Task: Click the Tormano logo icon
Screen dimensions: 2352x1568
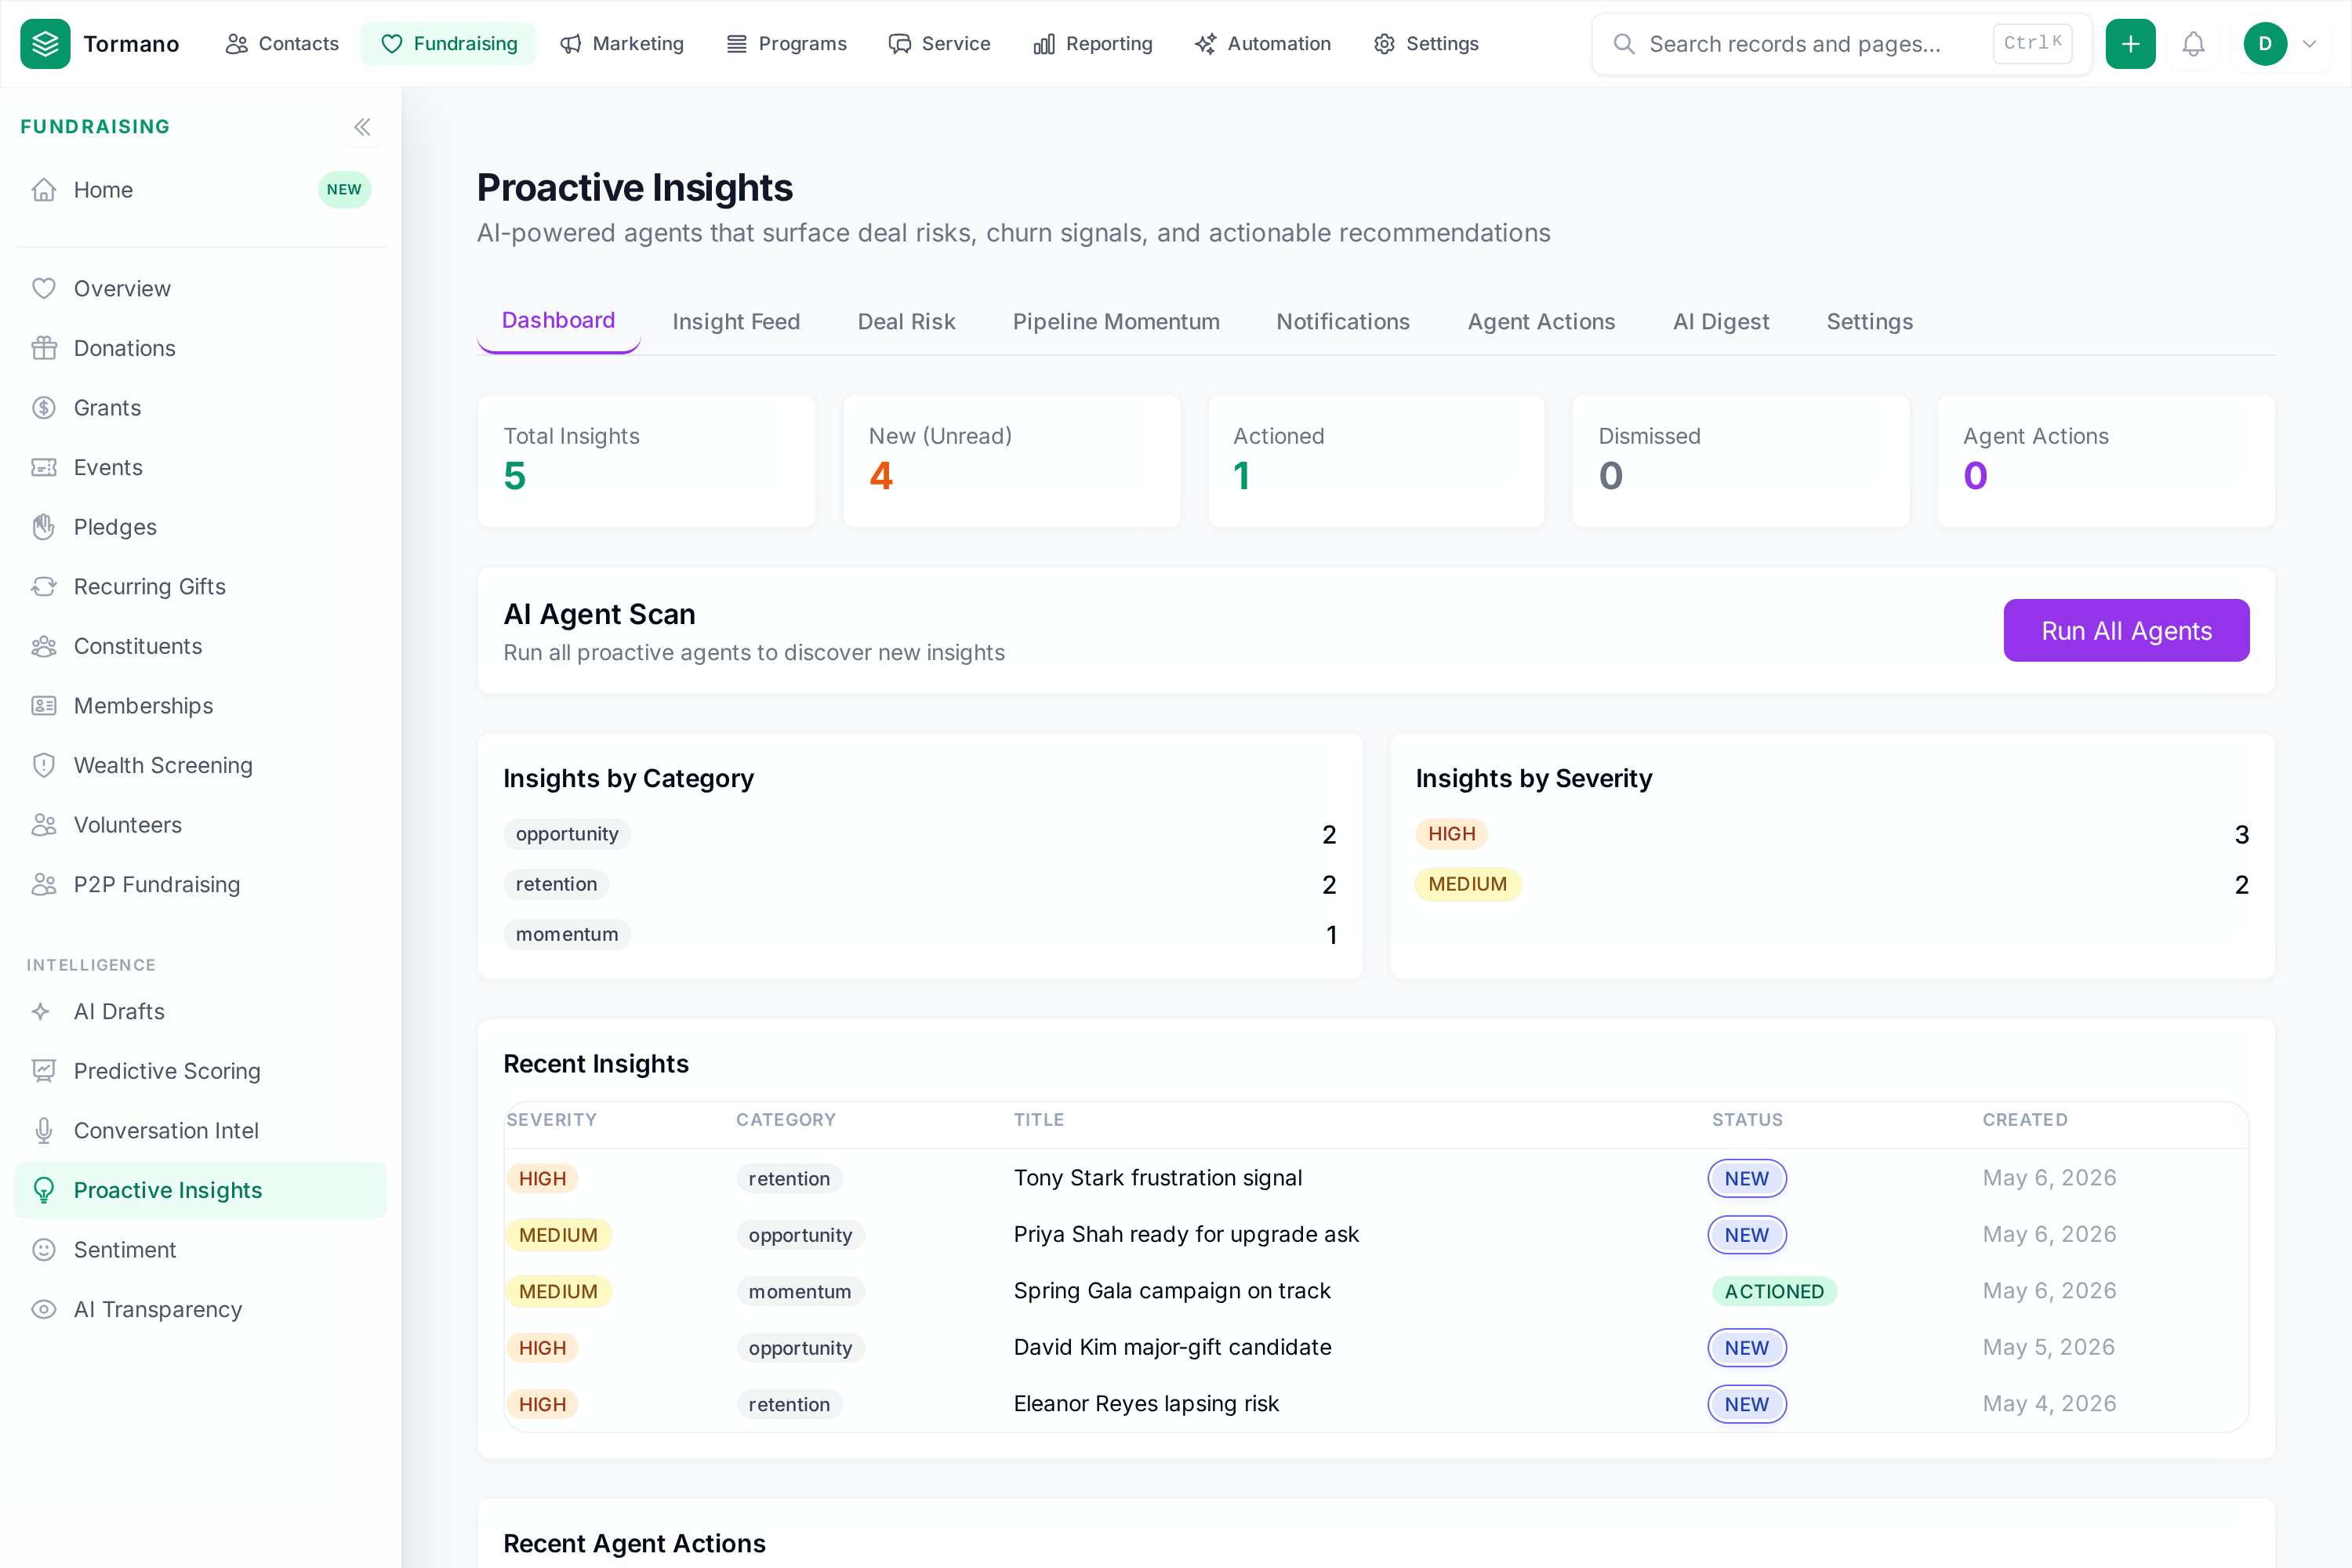Action: pyautogui.click(x=45, y=44)
